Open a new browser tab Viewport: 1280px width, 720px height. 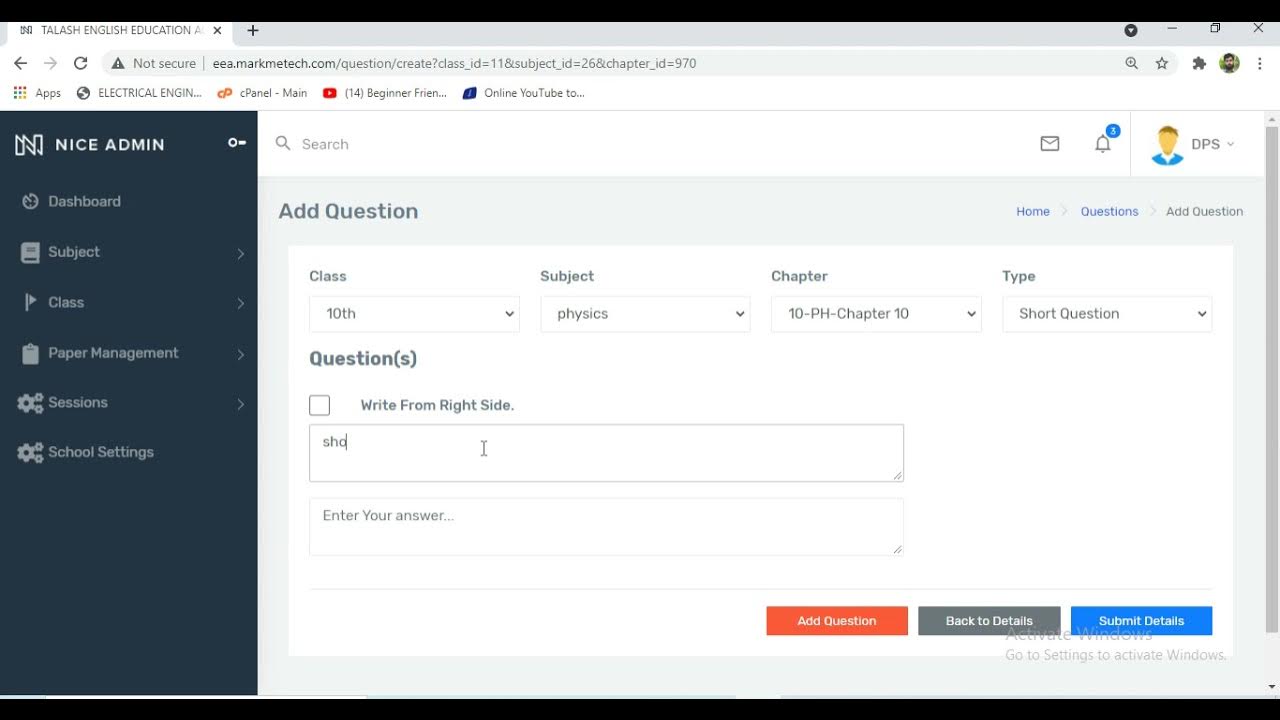253,31
